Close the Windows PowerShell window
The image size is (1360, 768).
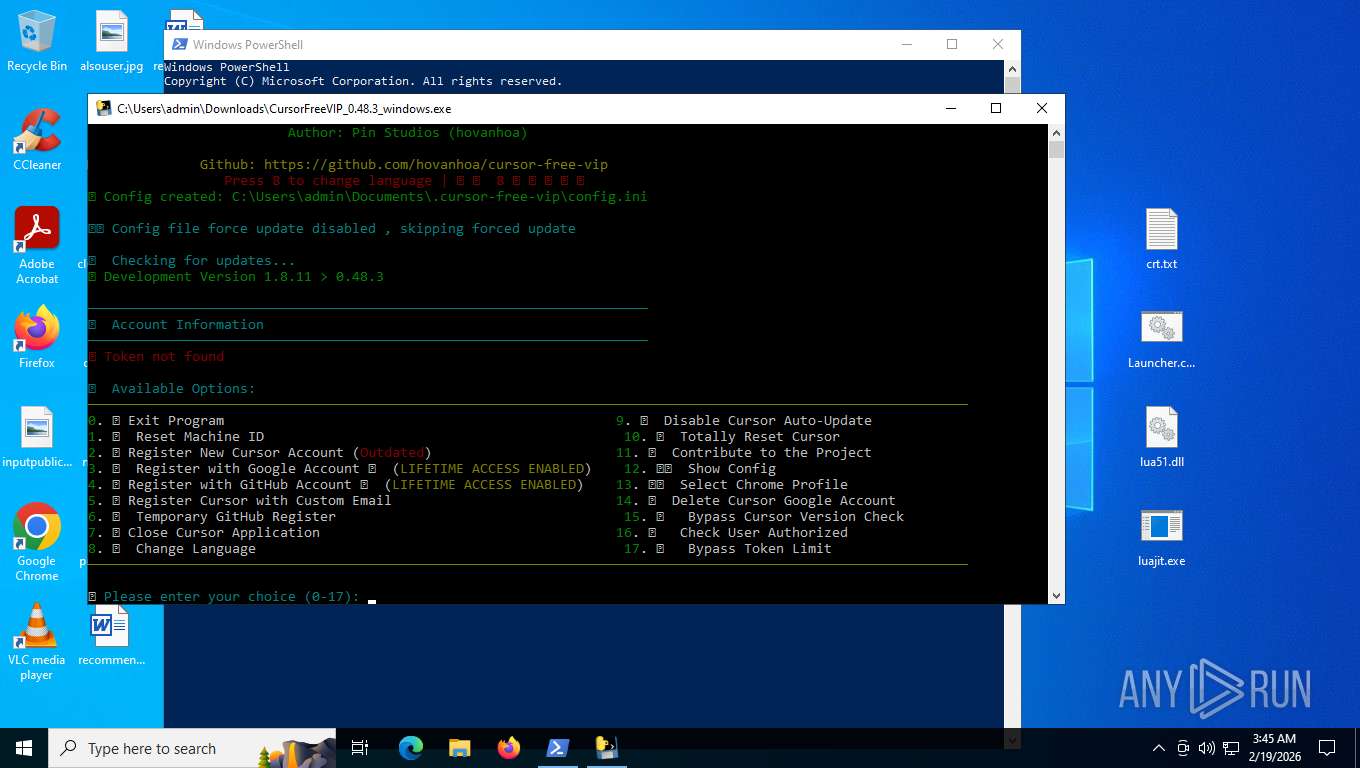click(998, 44)
